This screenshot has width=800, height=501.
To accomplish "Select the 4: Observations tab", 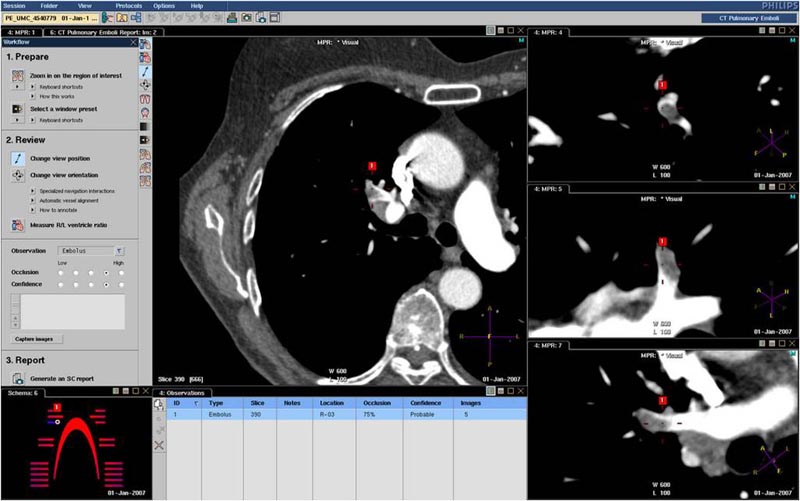I will click(x=182, y=393).
